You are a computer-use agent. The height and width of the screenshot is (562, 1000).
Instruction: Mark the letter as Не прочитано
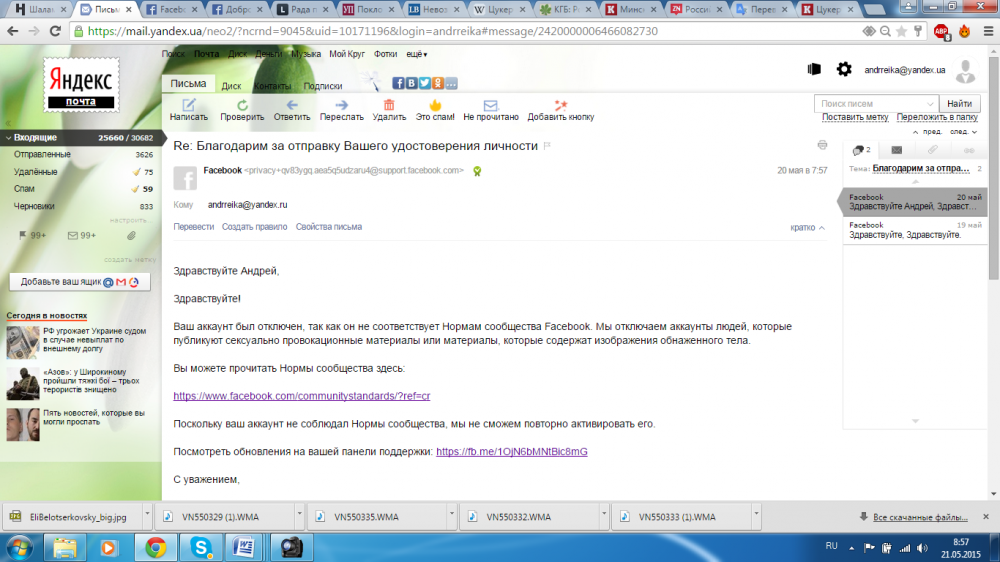pos(490,105)
